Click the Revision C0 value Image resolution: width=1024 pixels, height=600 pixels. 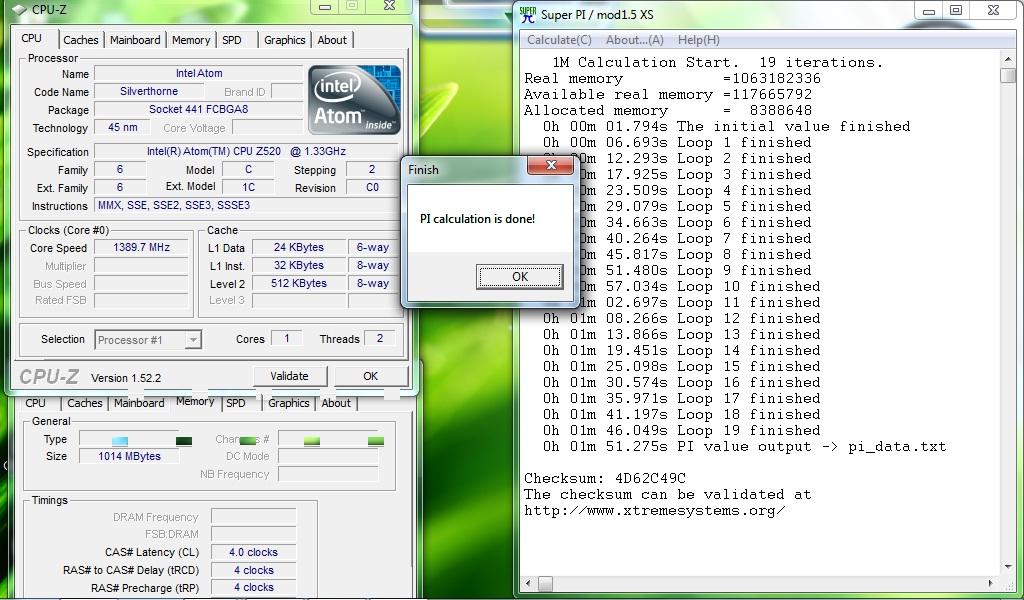coord(372,187)
